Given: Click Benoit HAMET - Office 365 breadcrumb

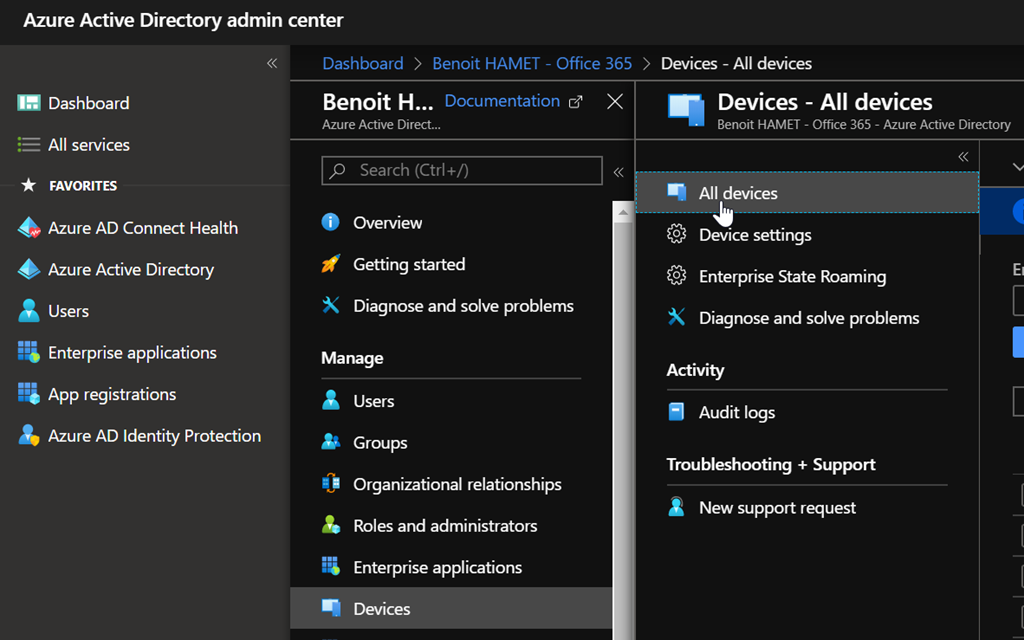Looking at the screenshot, I should (x=532, y=63).
